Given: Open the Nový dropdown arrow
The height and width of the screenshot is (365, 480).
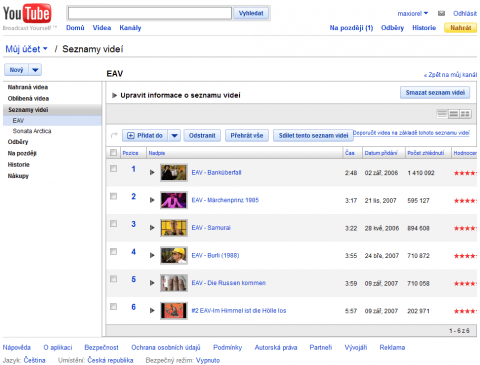Looking at the screenshot, I should point(35,70).
